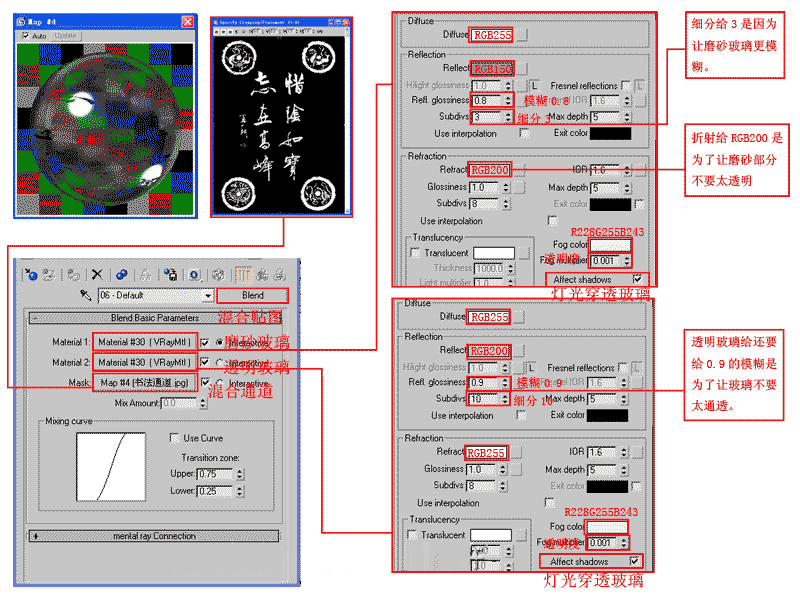Click the Go to Parent icon

pos(262,275)
